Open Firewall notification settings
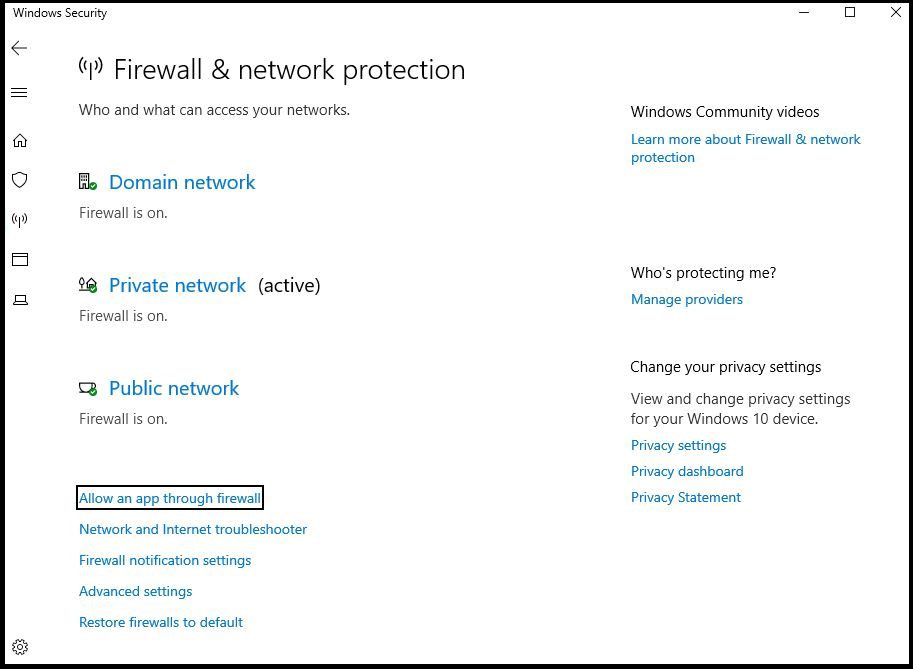This screenshot has height=669, width=913. click(x=165, y=560)
